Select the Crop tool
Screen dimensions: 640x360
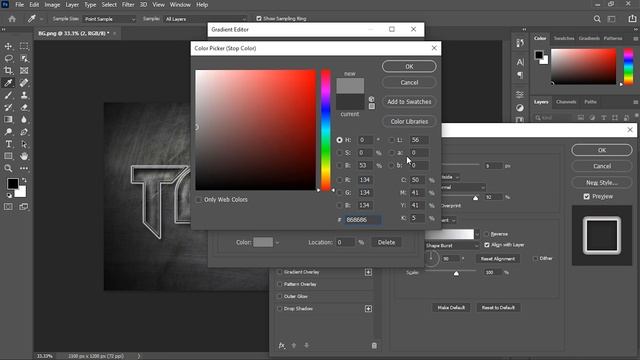8,71
